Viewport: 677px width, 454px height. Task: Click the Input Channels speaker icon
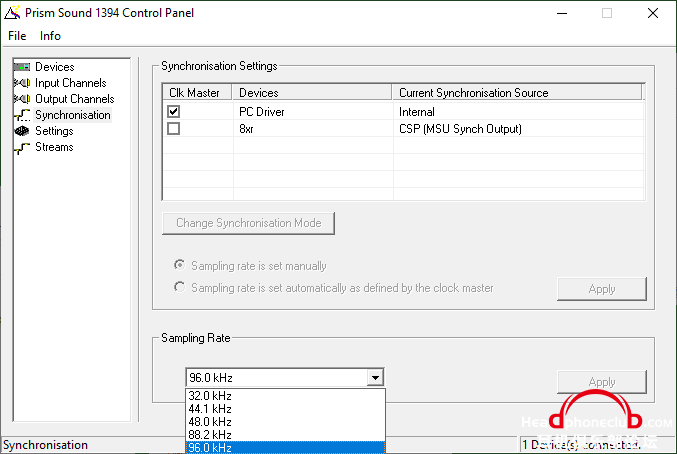[22, 82]
